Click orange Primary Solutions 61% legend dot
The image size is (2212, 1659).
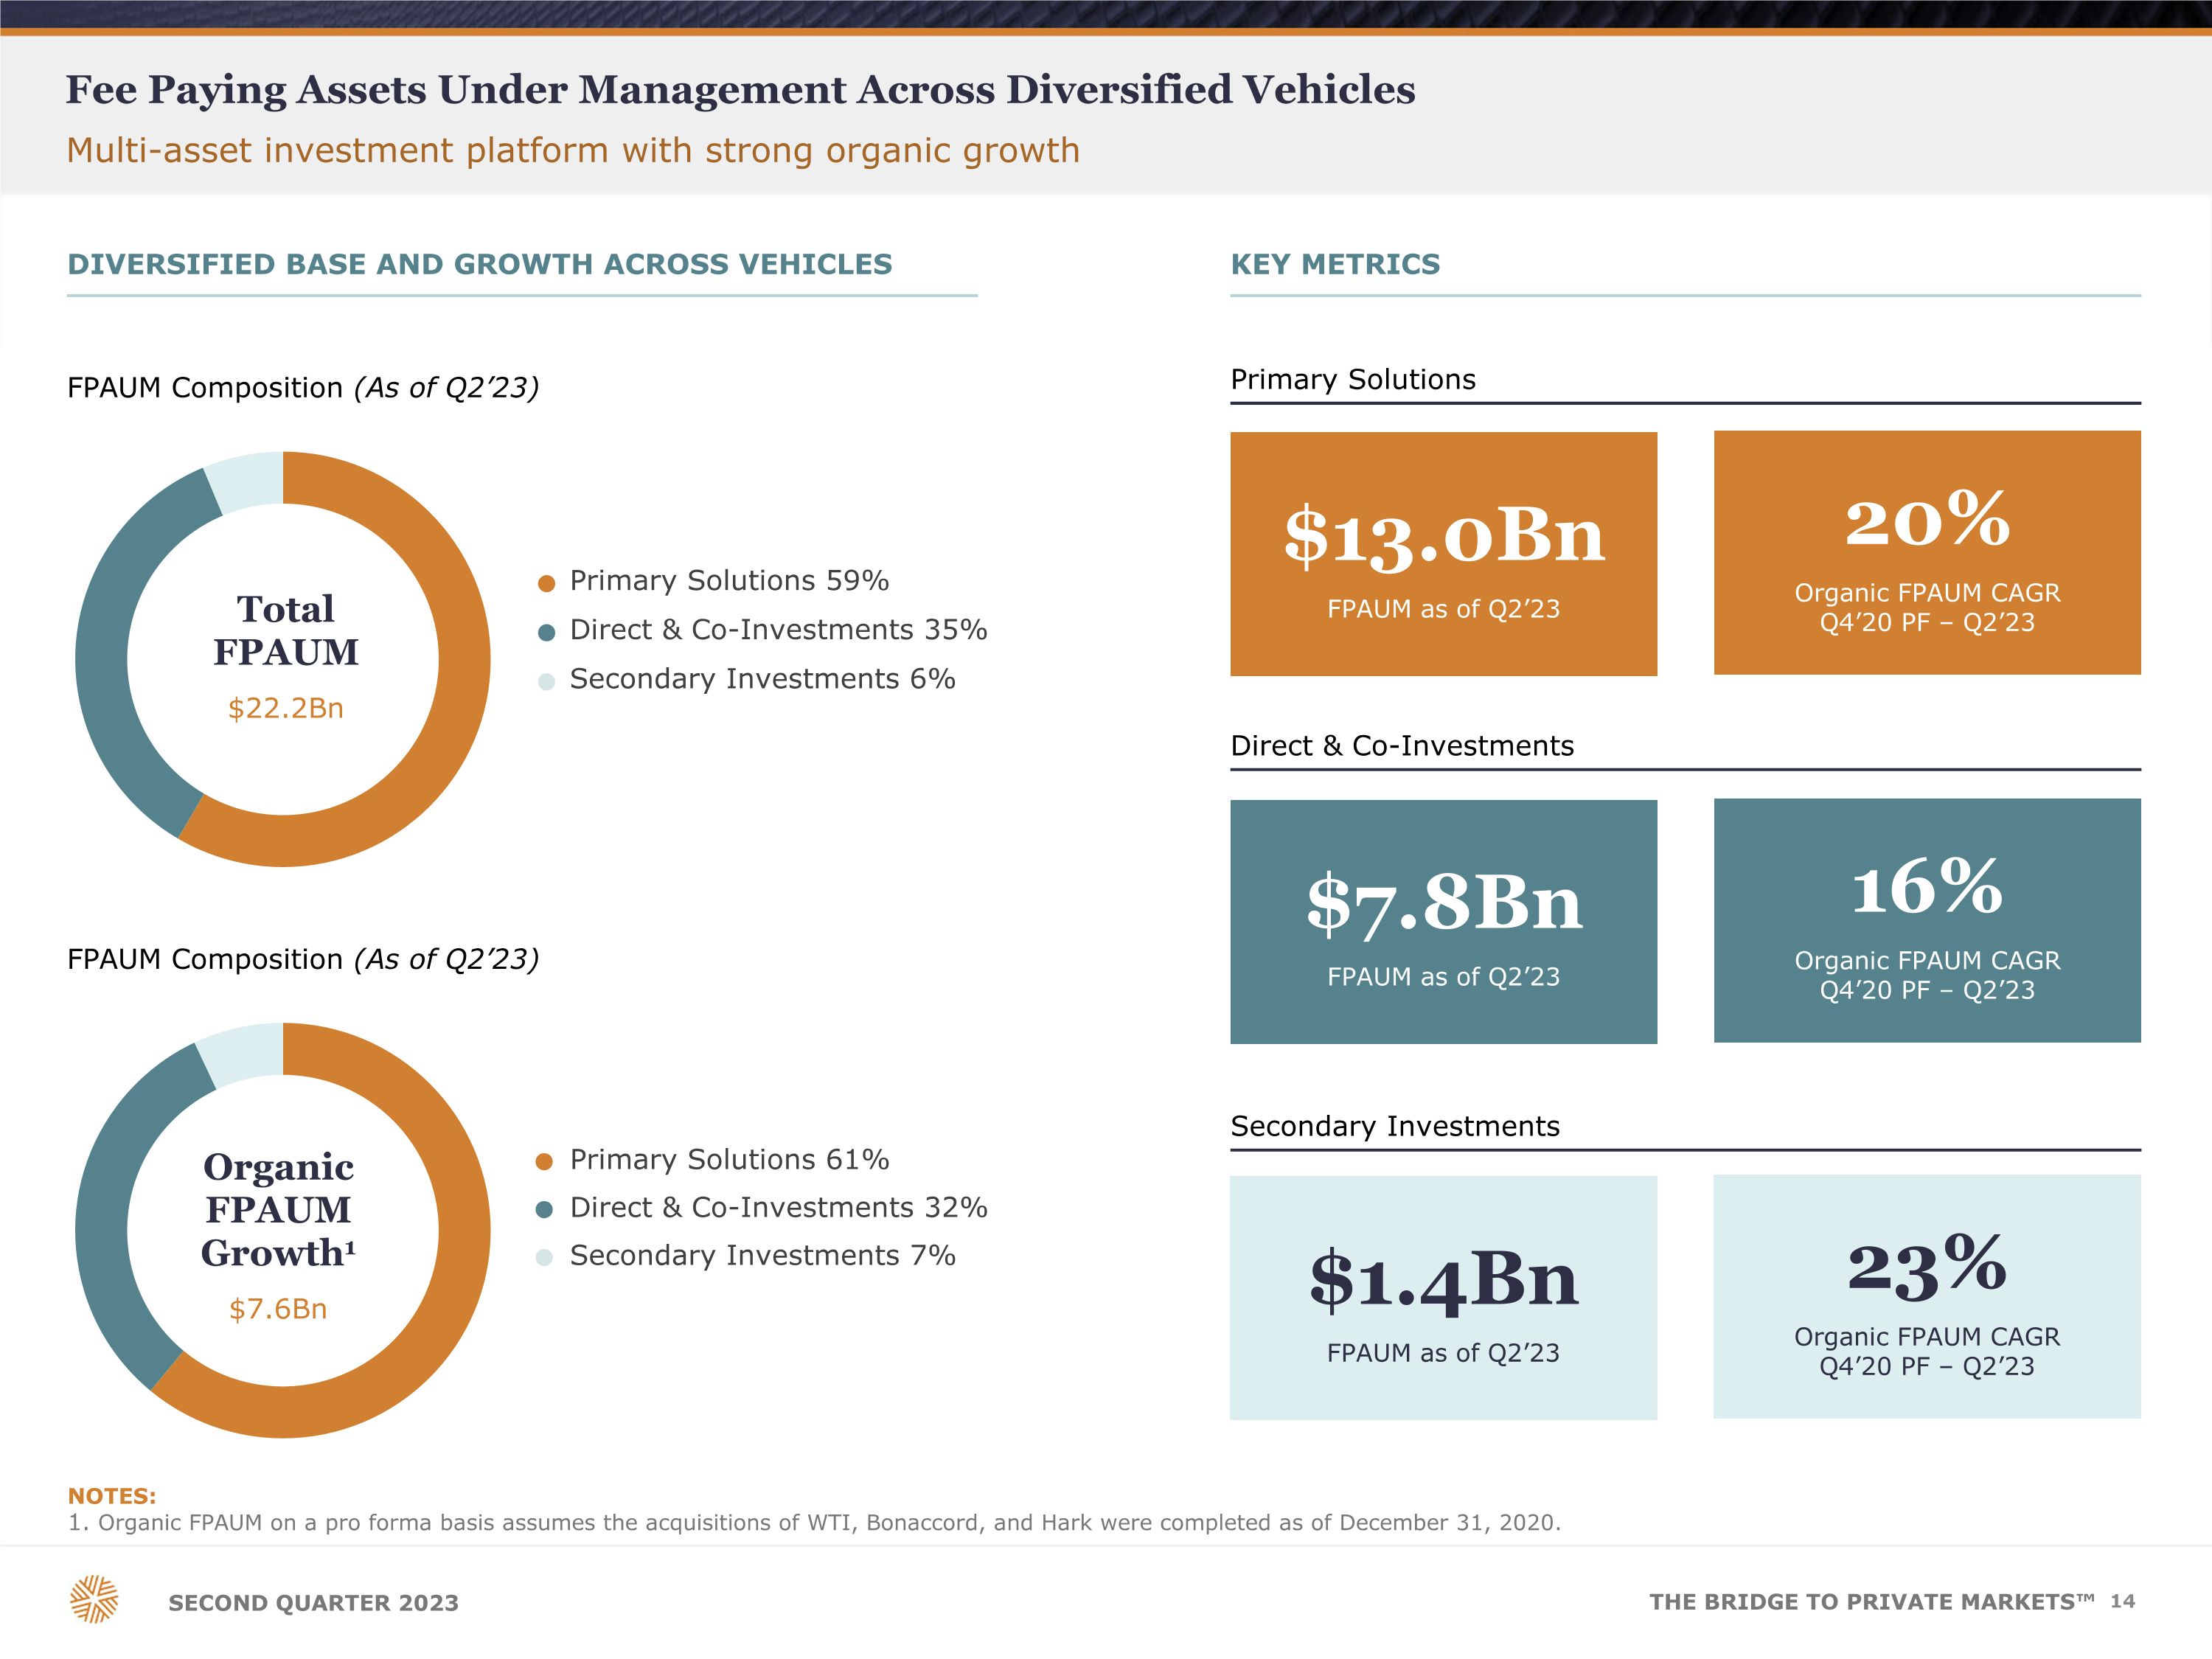tap(544, 1161)
